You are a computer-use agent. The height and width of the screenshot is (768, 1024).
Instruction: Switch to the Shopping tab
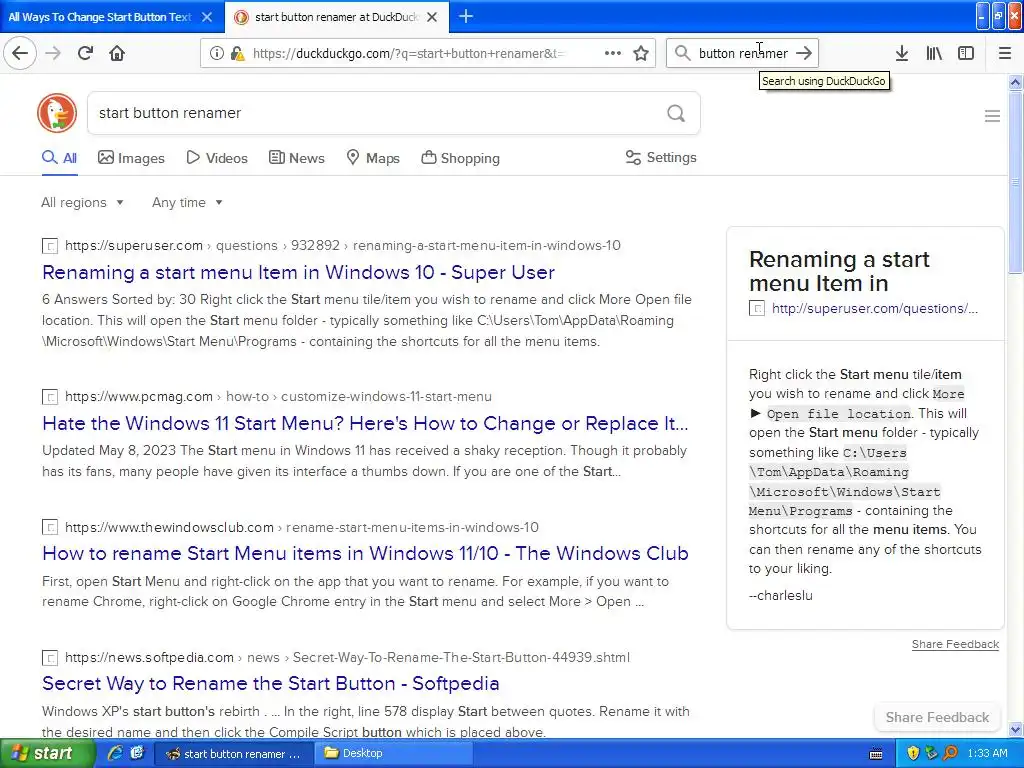pos(460,158)
